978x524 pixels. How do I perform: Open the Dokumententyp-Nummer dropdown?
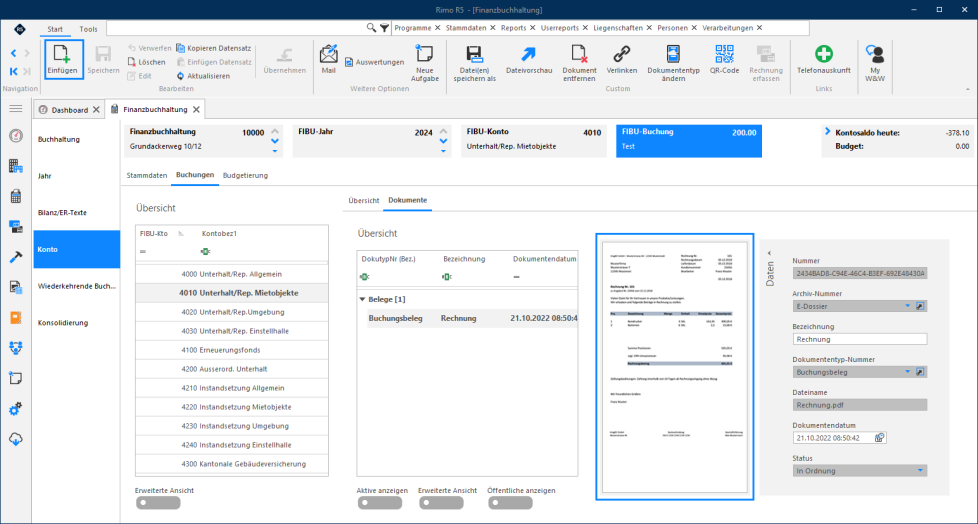click(x=908, y=372)
